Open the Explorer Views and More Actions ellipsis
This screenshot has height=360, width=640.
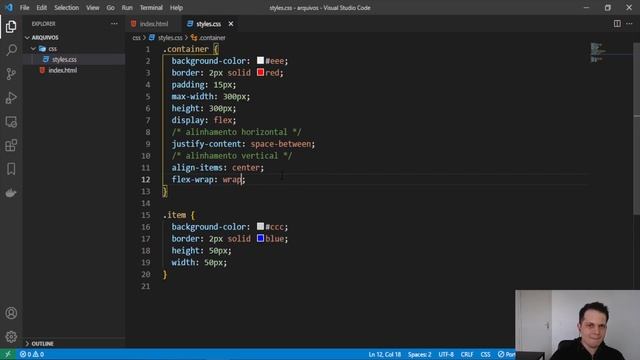pyautogui.click(x=114, y=24)
